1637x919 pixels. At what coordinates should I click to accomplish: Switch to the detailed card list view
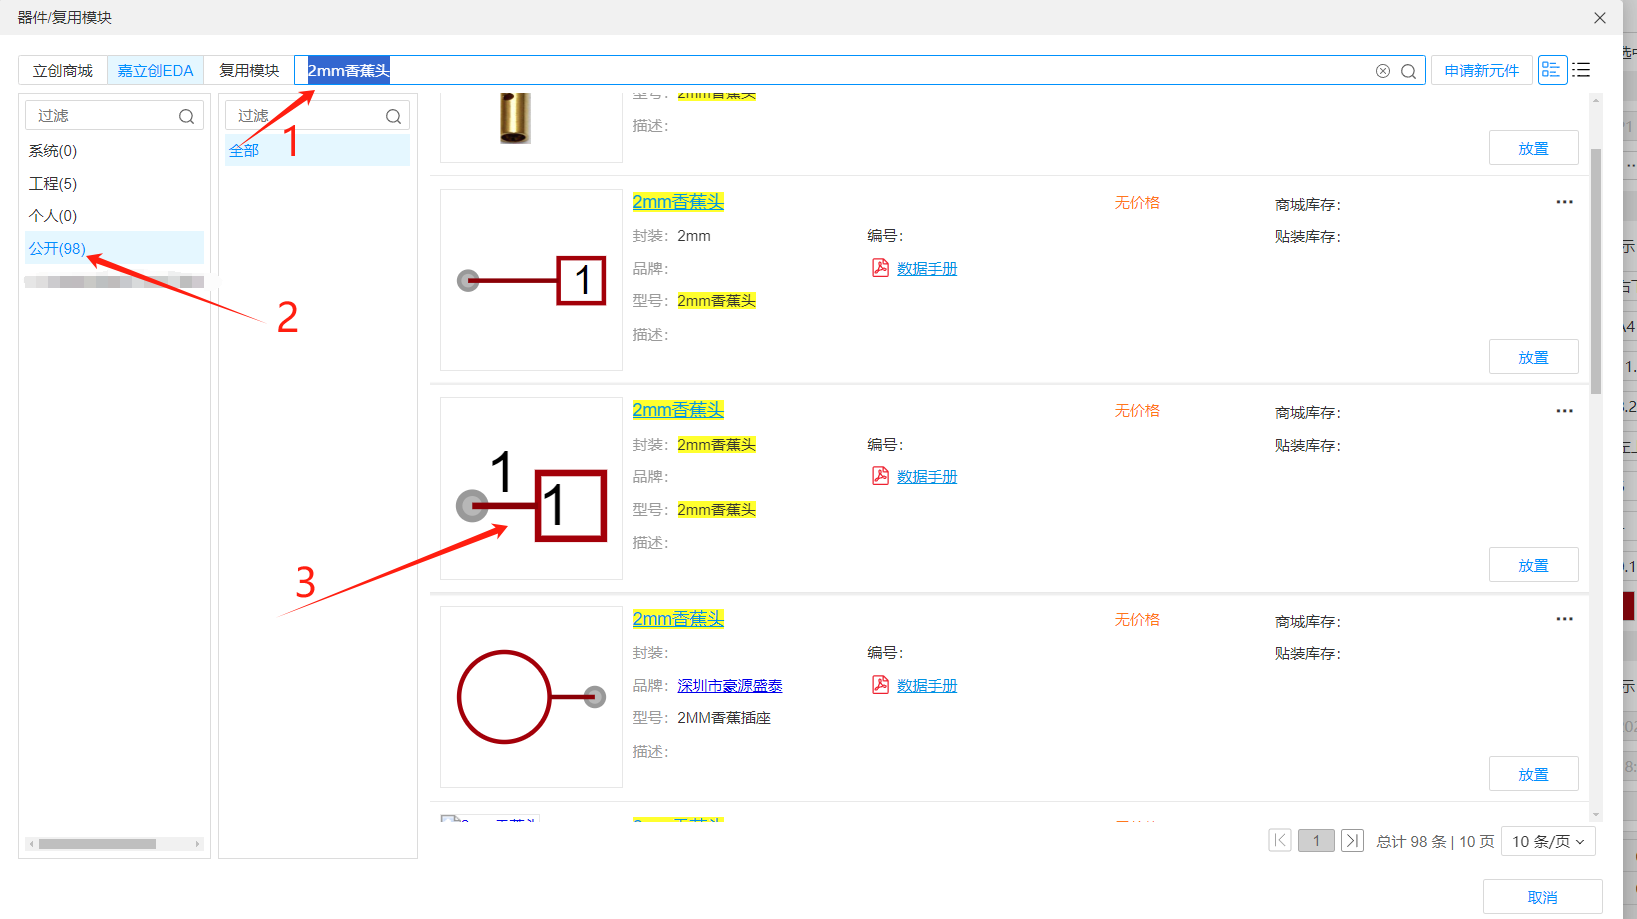tap(1552, 70)
